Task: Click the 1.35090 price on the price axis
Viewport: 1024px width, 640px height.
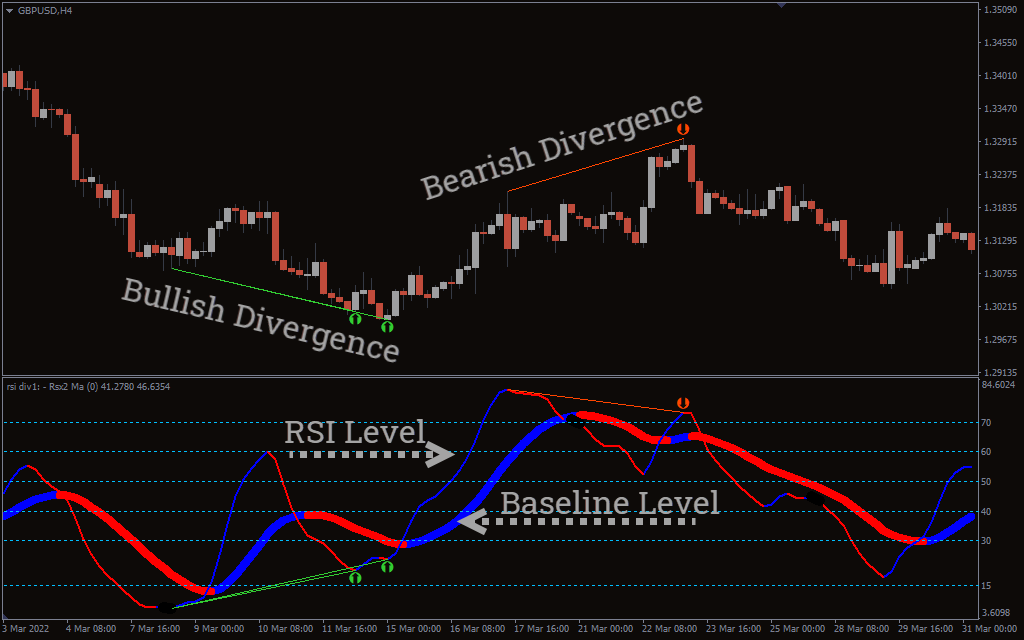Action: pos(1000,10)
